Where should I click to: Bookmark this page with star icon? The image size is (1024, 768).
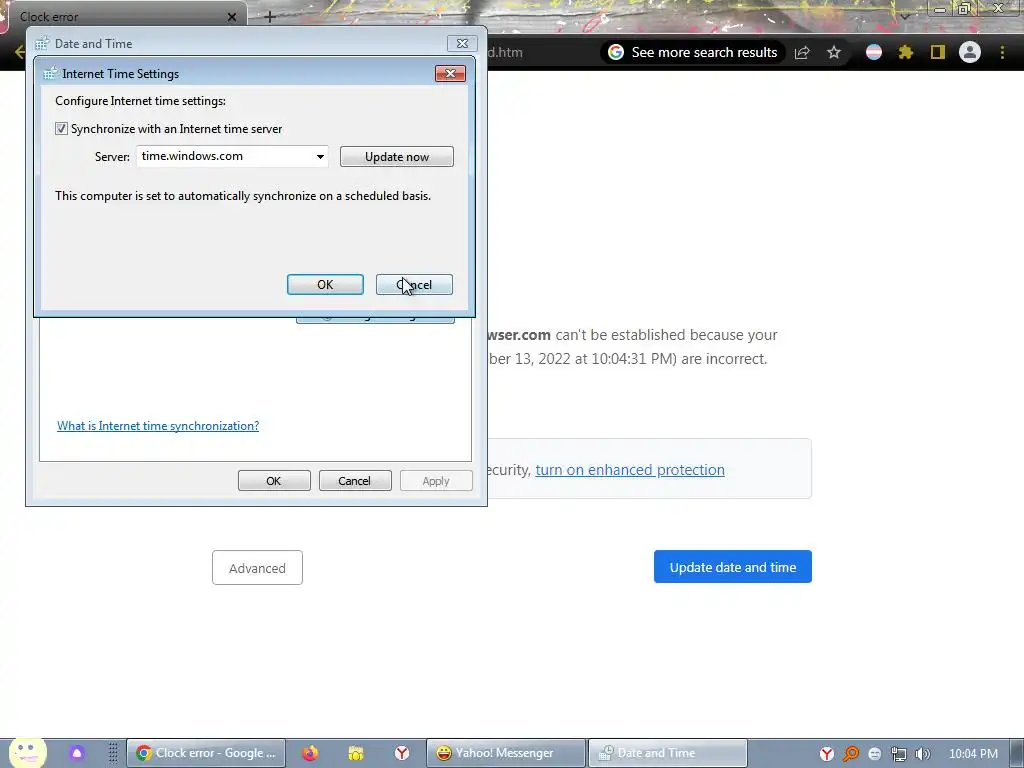coord(833,52)
